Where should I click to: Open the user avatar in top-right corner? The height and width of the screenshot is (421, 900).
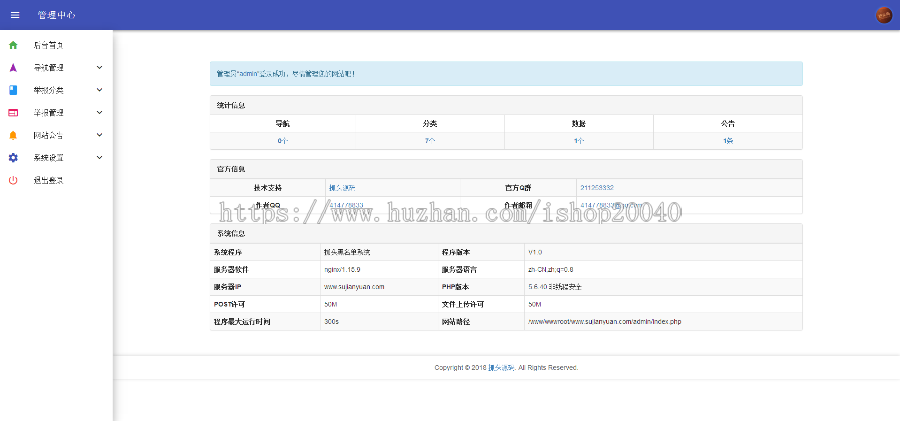(883, 15)
